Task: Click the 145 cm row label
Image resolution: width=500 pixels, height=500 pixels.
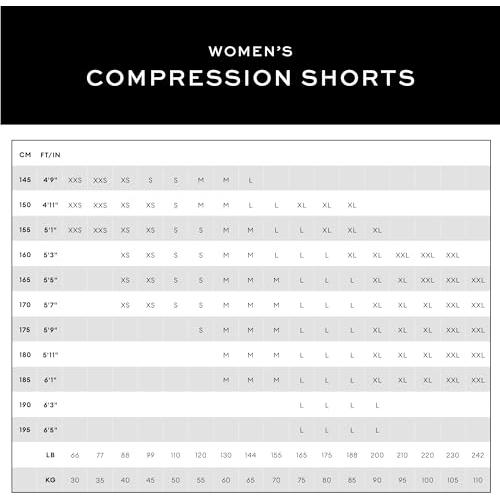Action: click(25, 180)
